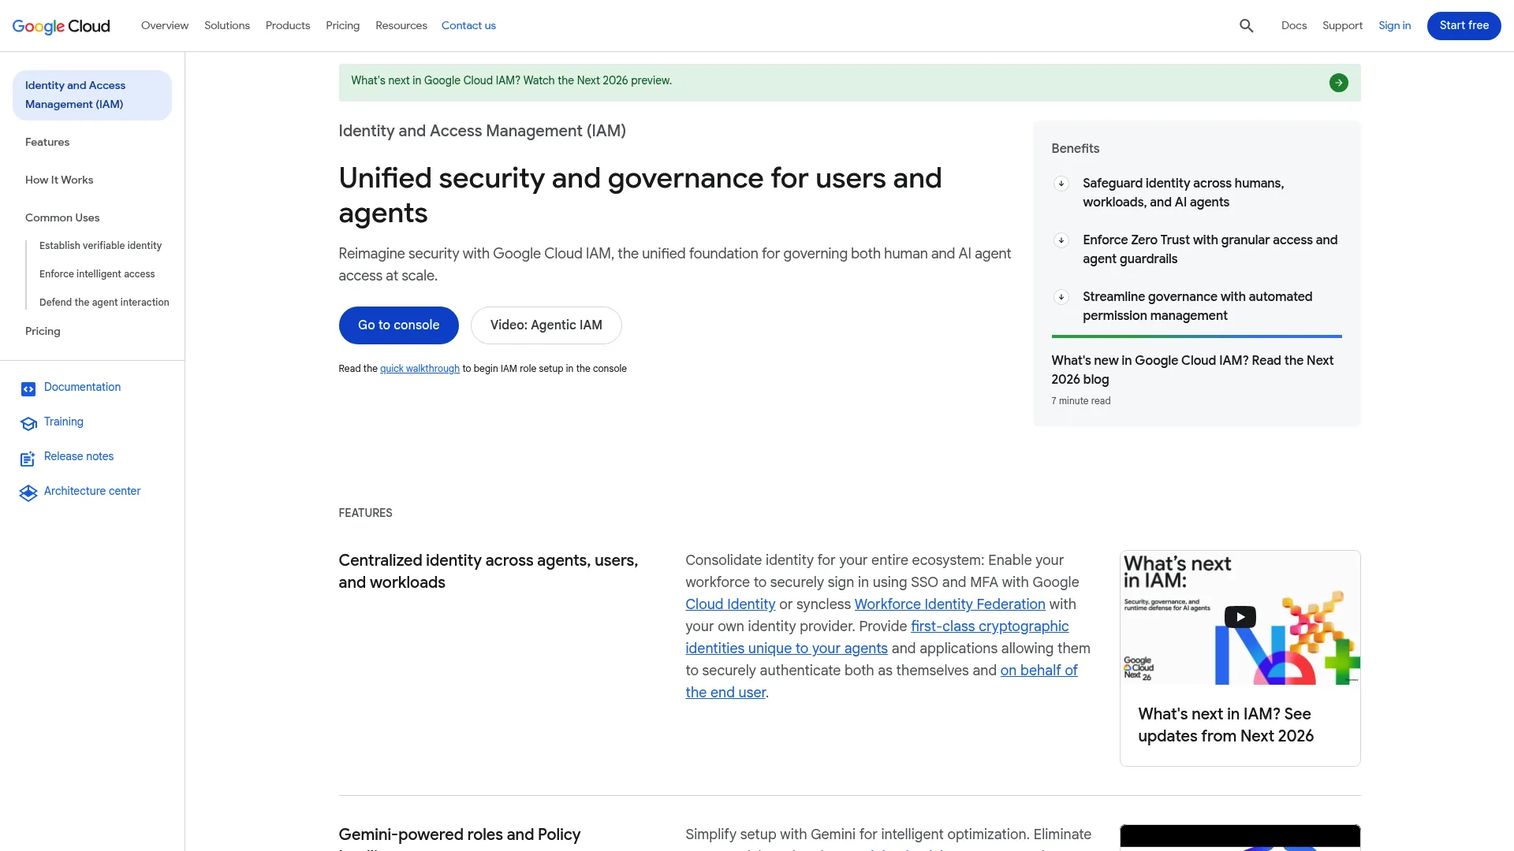The height and width of the screenshot is (851, 1514).
Task: Click the Release notes icon
Action: click(28, 459)
